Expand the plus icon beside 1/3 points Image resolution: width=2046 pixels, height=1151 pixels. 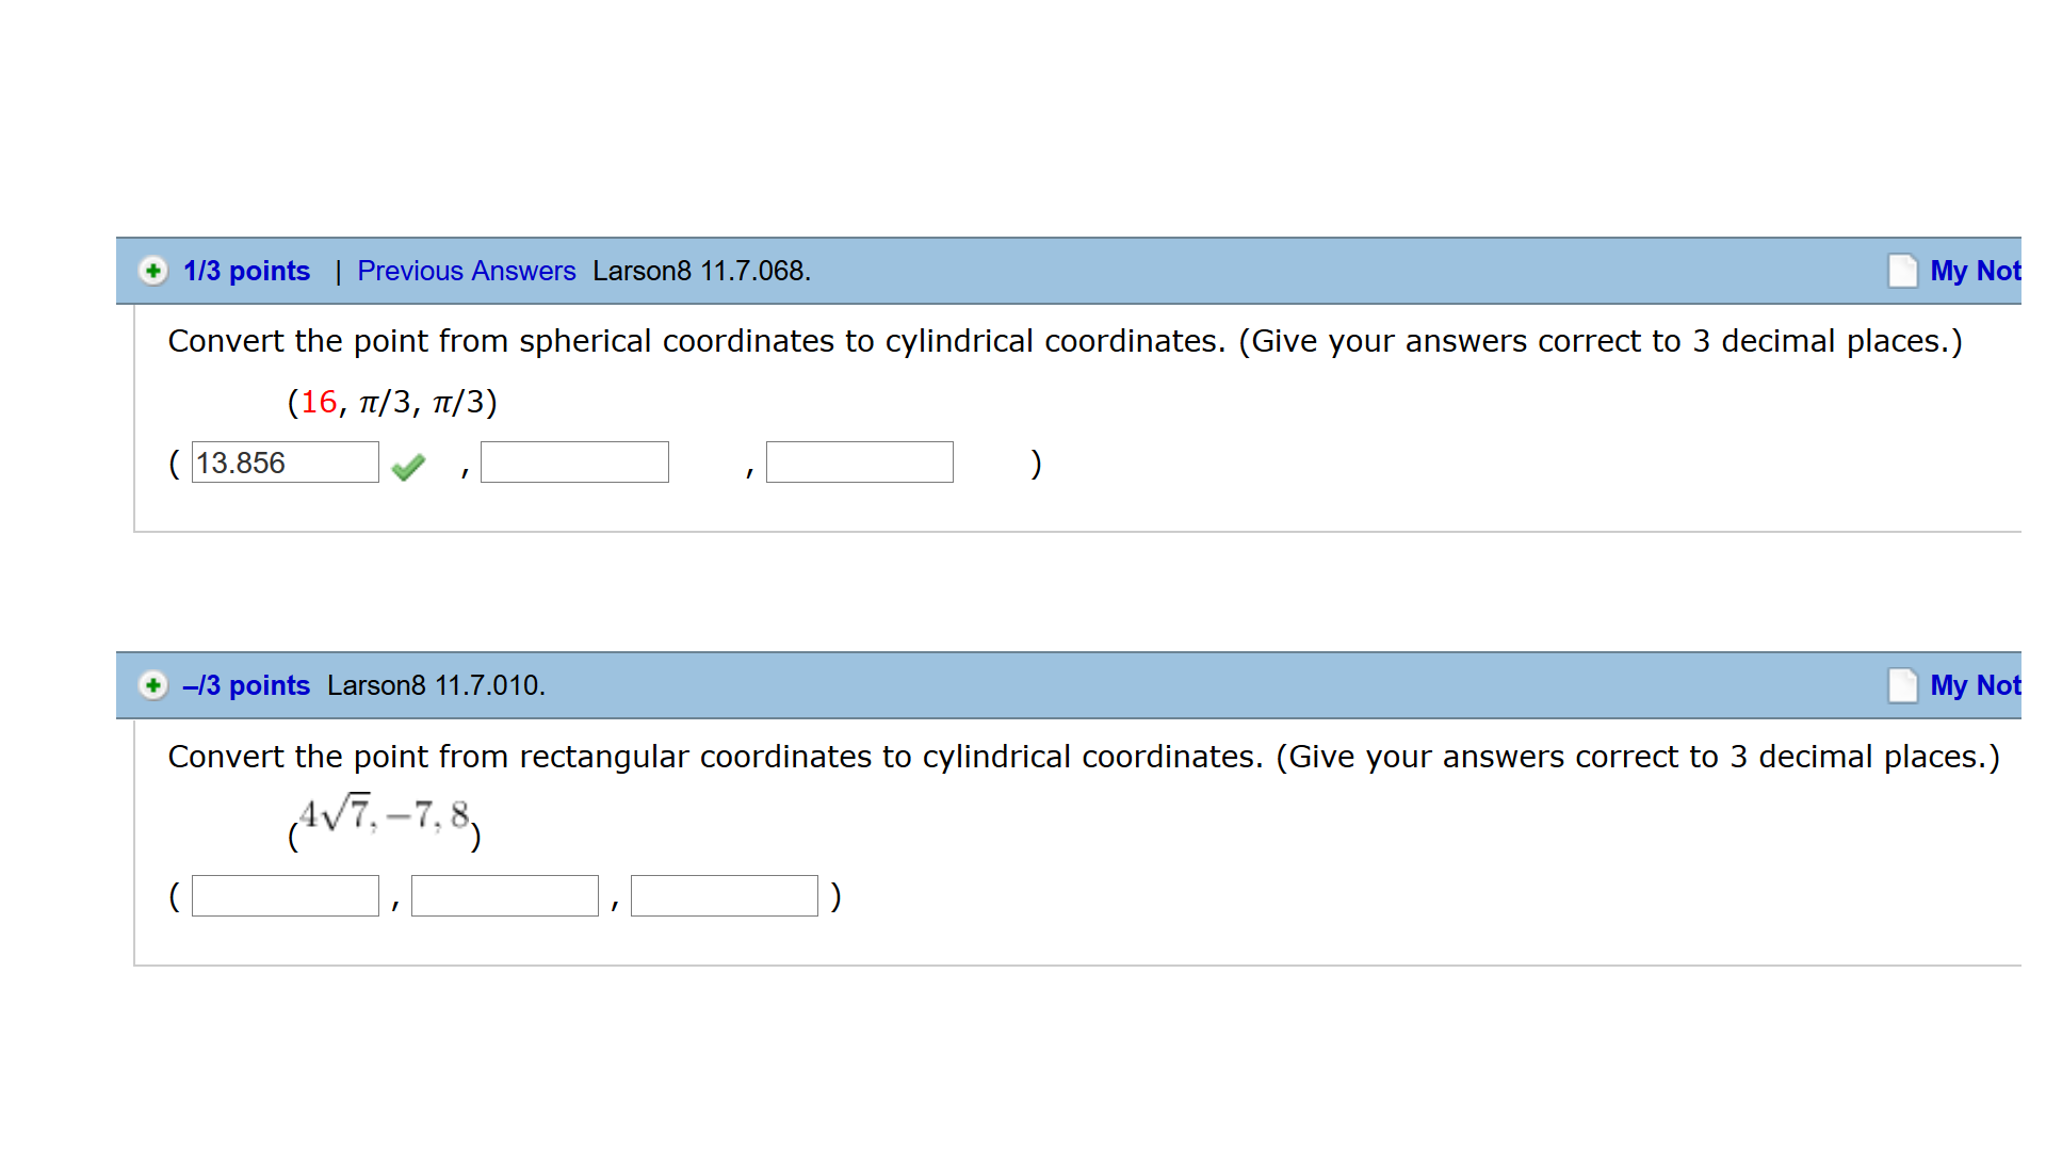(x=153, y=271)
